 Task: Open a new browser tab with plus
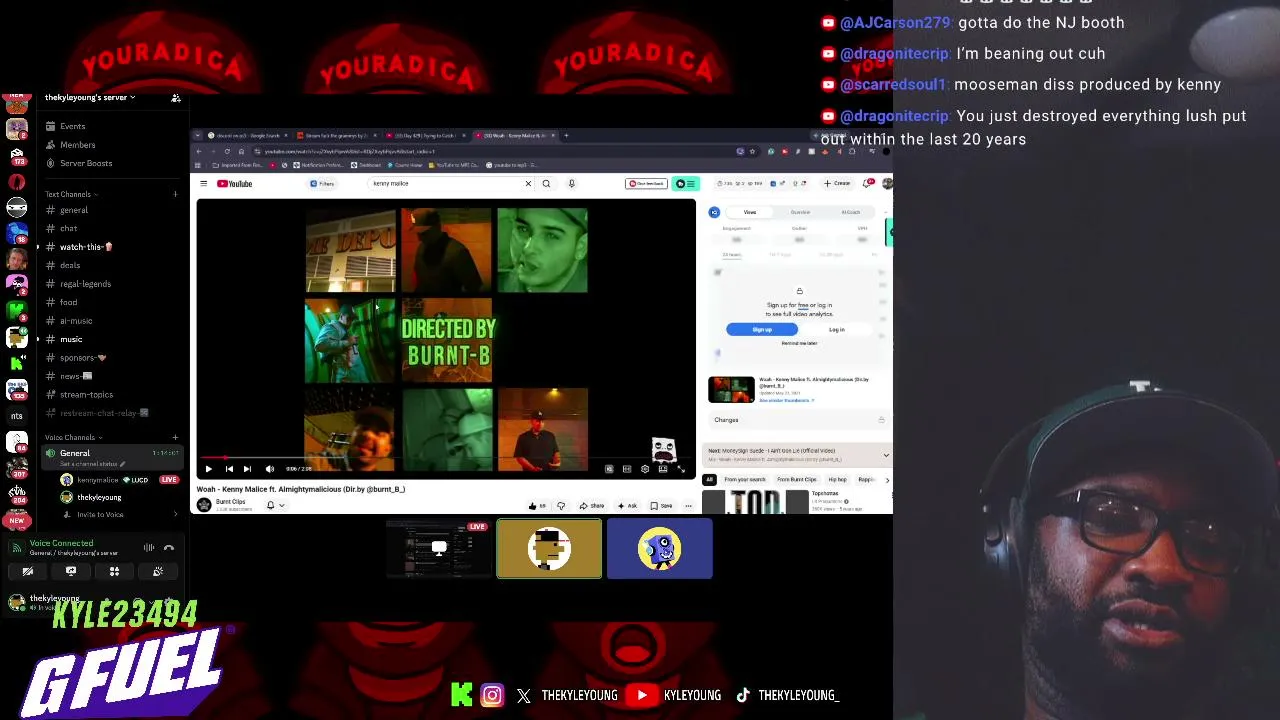coord(566,135)
